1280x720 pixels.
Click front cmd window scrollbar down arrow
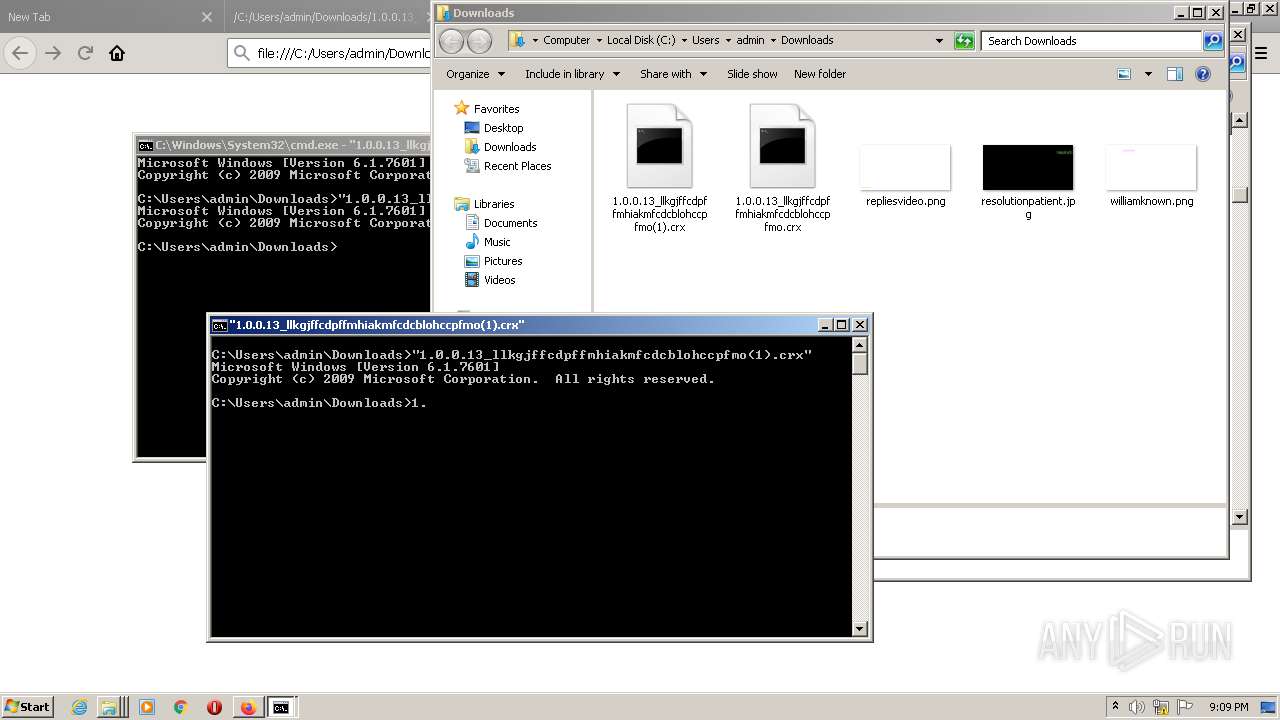coord(859,628)
